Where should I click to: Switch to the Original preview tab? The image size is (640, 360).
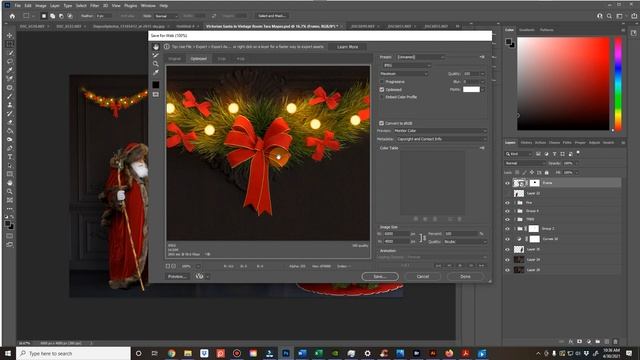[175, 59]
